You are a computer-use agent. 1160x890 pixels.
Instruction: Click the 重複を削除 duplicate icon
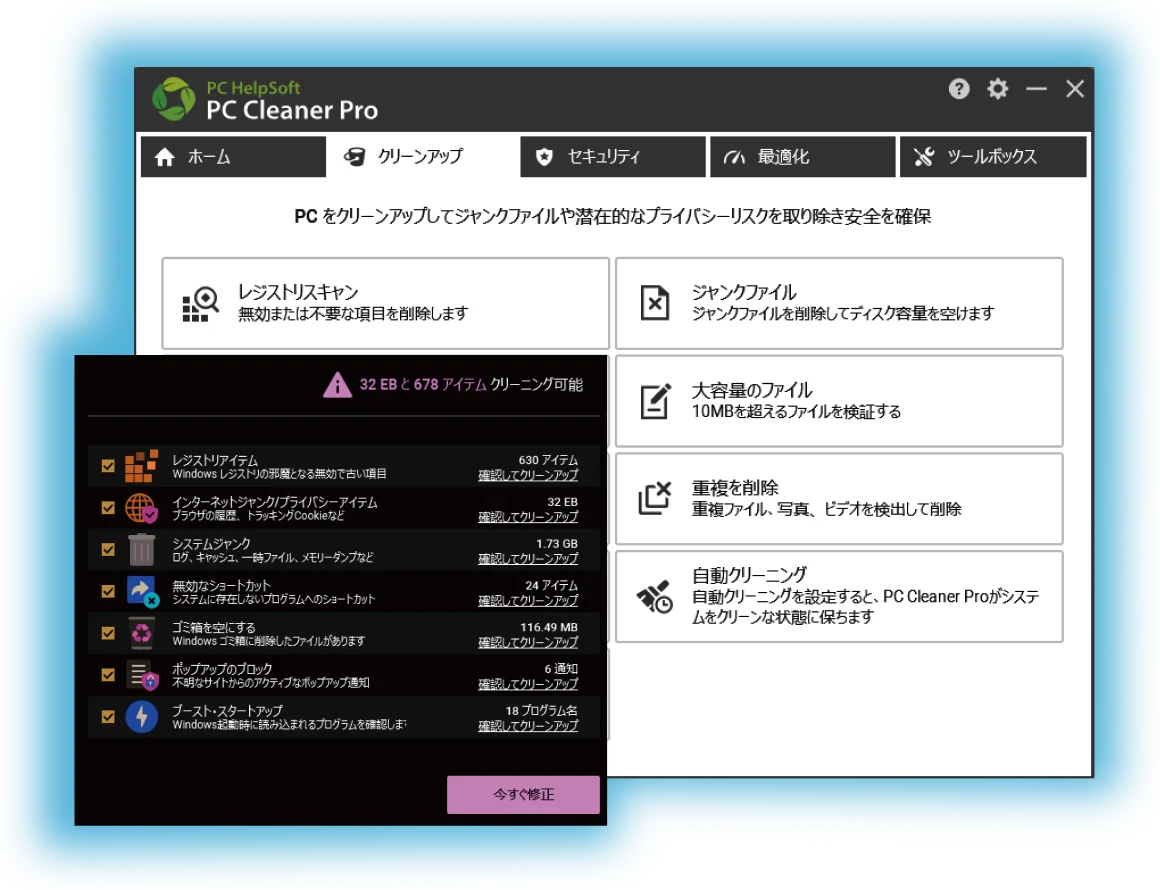[655, 498]
